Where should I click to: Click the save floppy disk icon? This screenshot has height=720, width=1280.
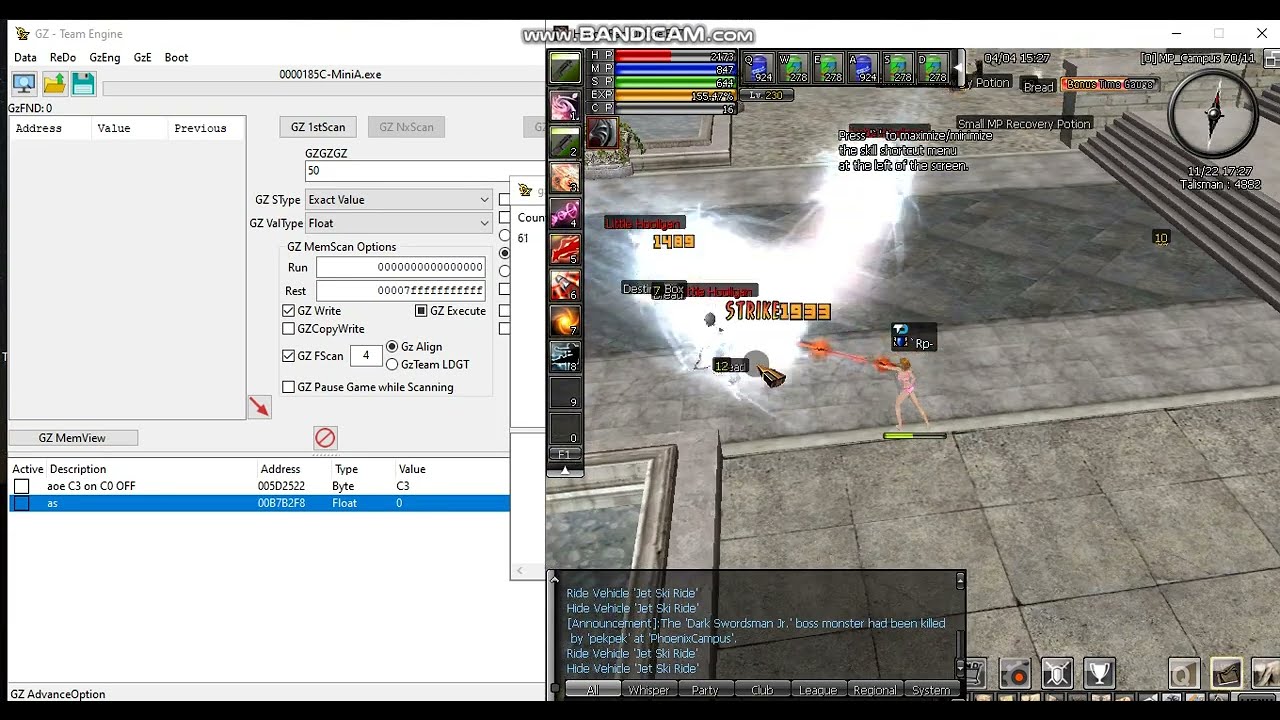[83, 84]
